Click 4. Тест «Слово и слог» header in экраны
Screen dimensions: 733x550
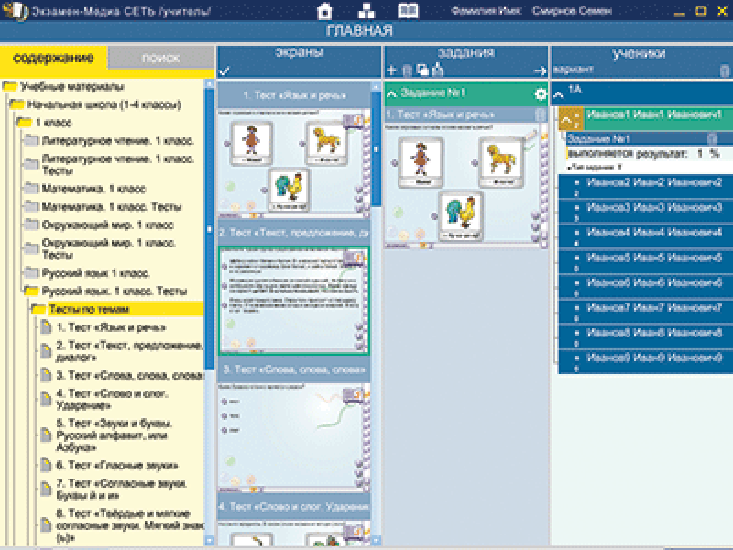(294, 507)
